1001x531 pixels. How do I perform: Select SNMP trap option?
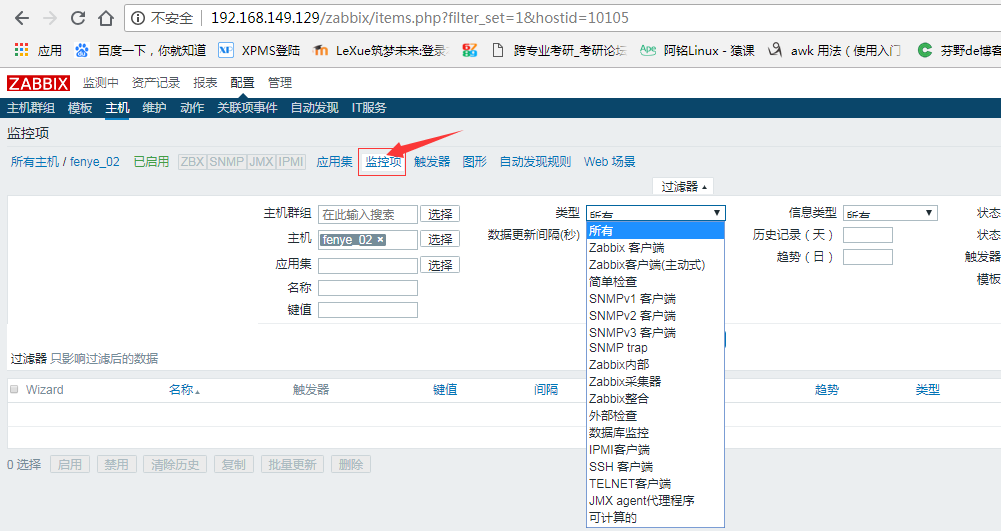tap(656, 348)
